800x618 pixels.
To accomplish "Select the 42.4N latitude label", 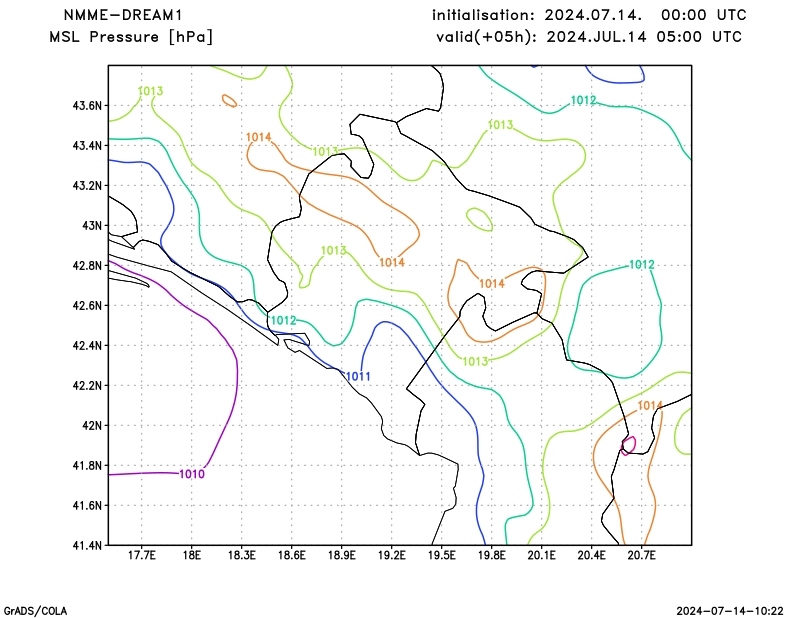I will 87,345.
